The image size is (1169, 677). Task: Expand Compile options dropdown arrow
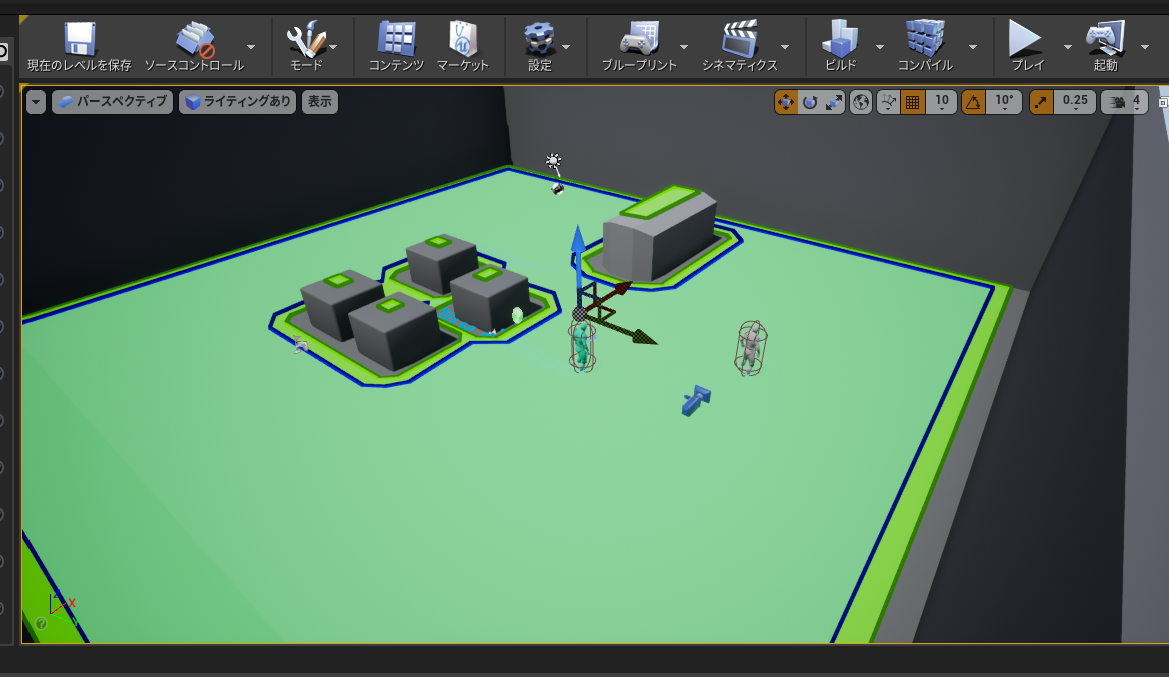click(x=973, y=47)
